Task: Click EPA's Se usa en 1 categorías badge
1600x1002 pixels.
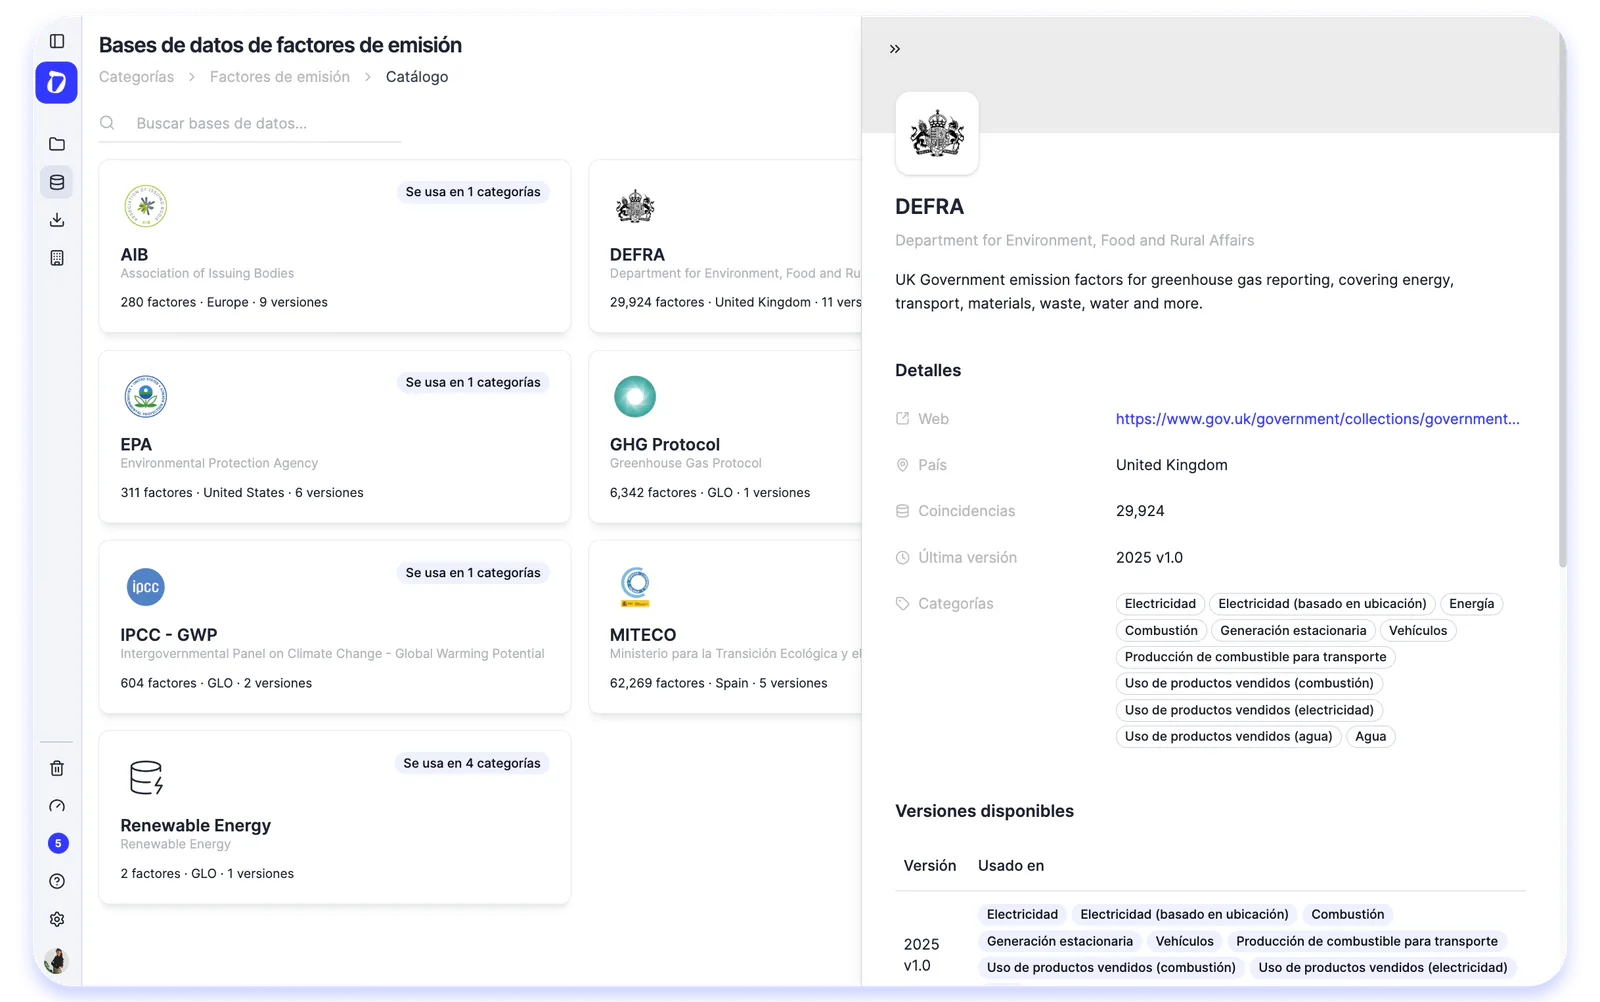Action: point(473,382)
